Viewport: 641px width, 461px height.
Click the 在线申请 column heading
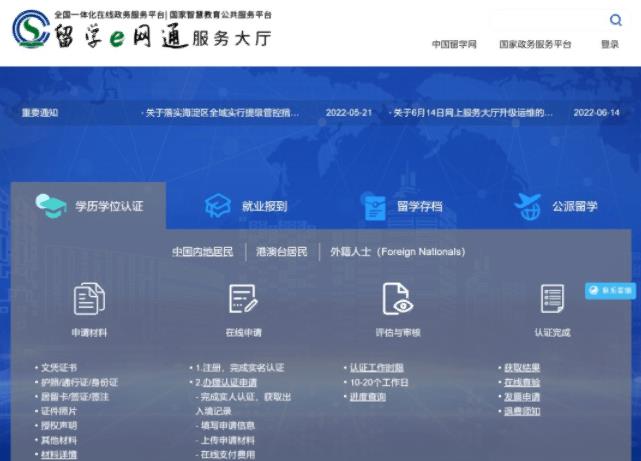coord(244,333)
